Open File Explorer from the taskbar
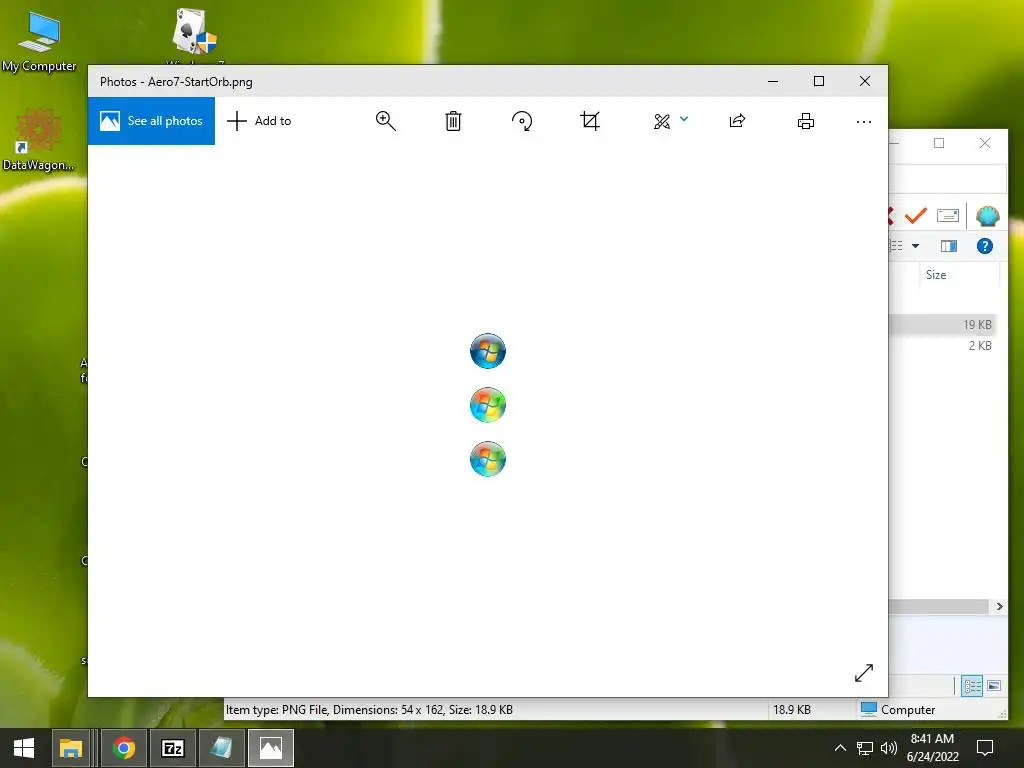This screenshot has width=1024, height=768. (x=71, y=748)
